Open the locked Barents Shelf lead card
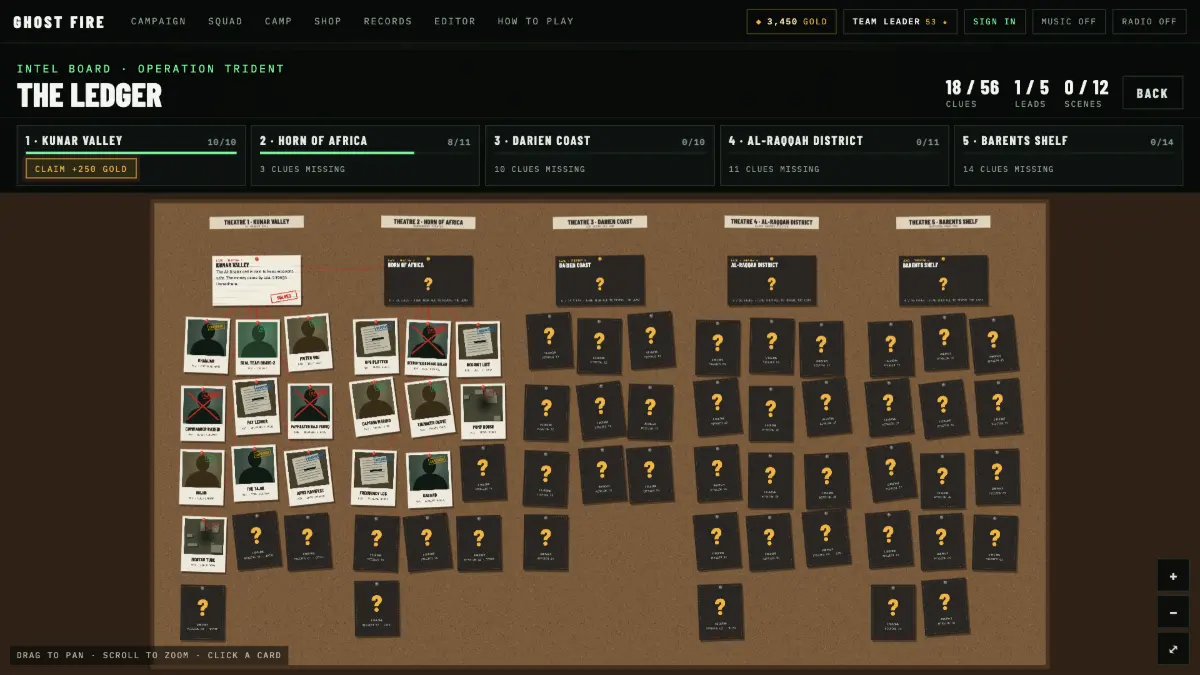 click(x=943, y=280)
